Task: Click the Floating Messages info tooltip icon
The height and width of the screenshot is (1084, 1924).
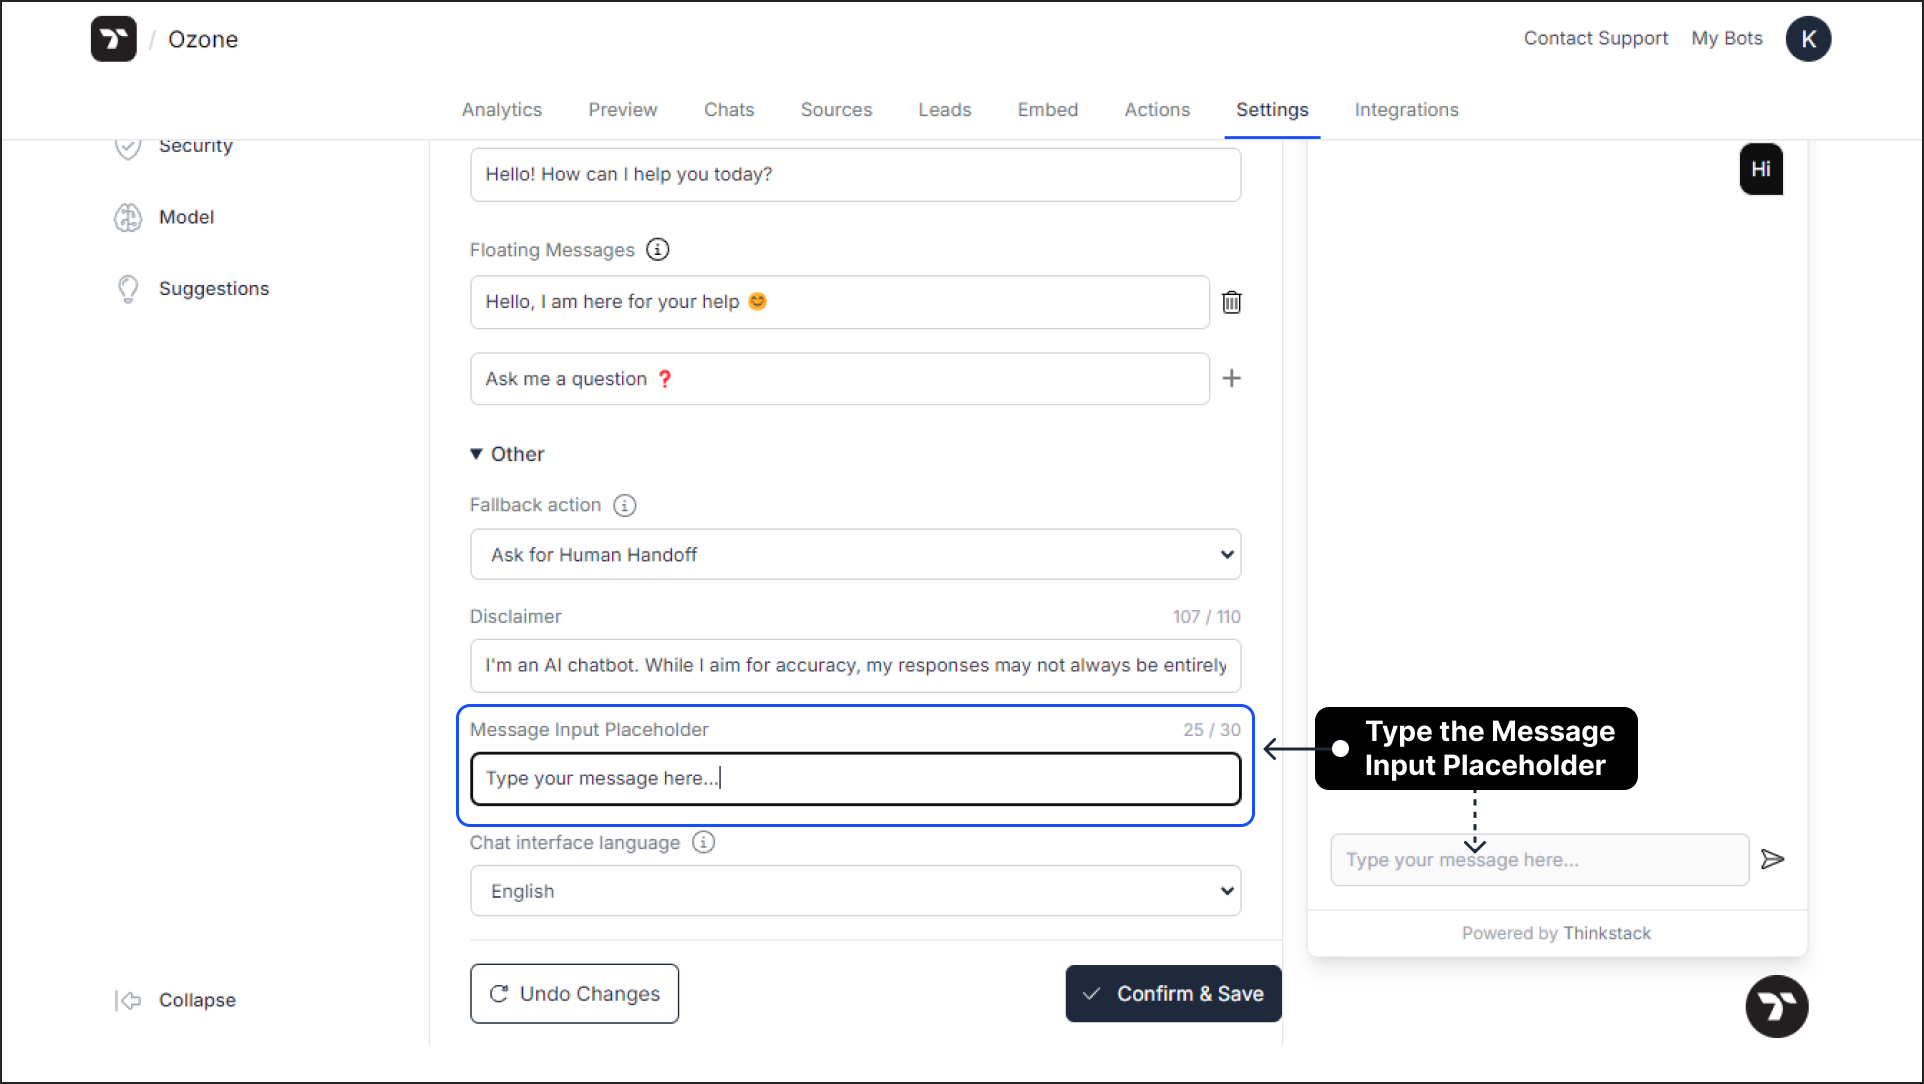Action: click(658, 250)
